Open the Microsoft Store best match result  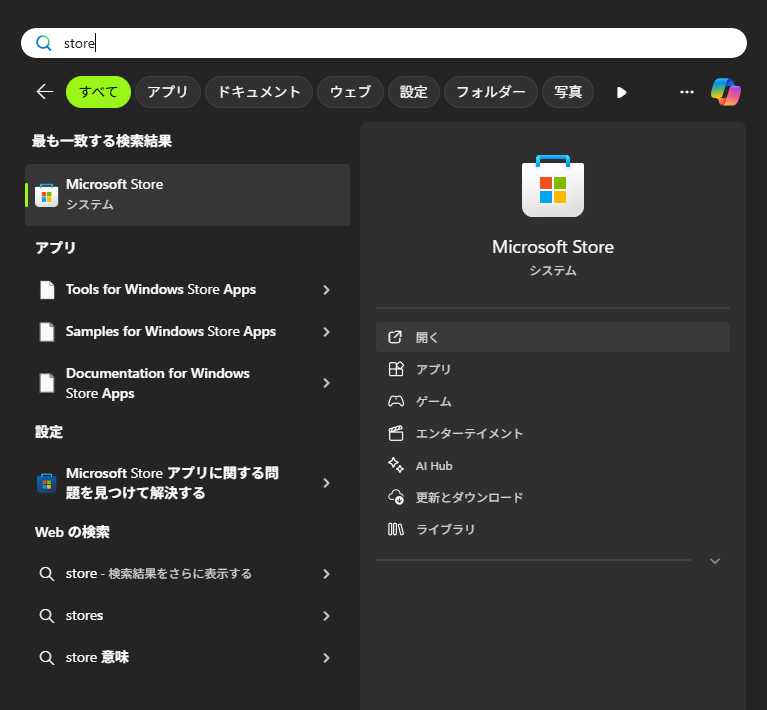tap(187, 195)
